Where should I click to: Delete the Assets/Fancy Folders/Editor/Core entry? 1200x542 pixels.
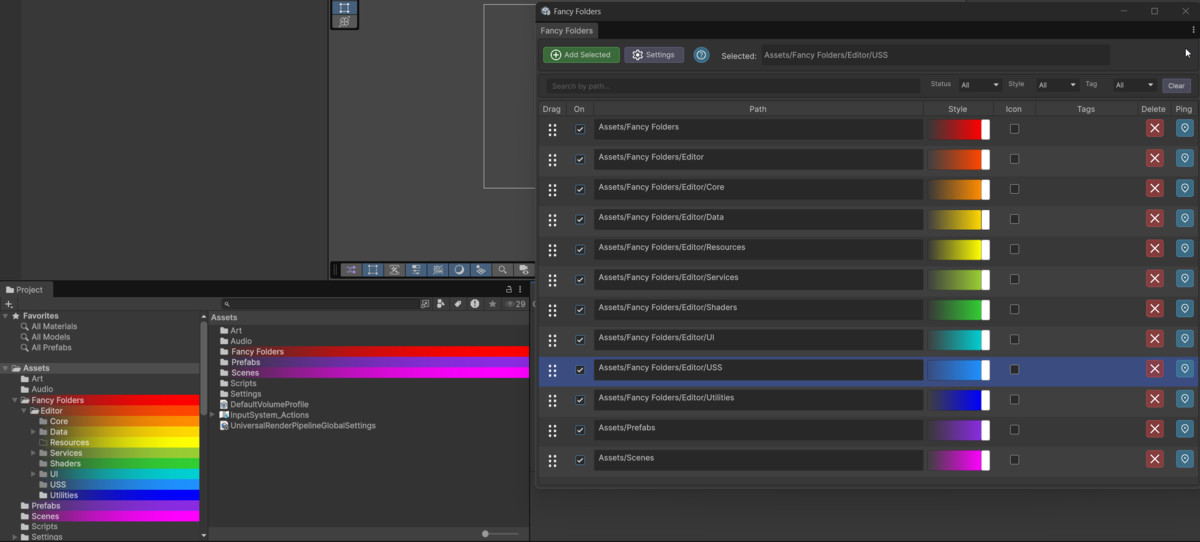1154,188
